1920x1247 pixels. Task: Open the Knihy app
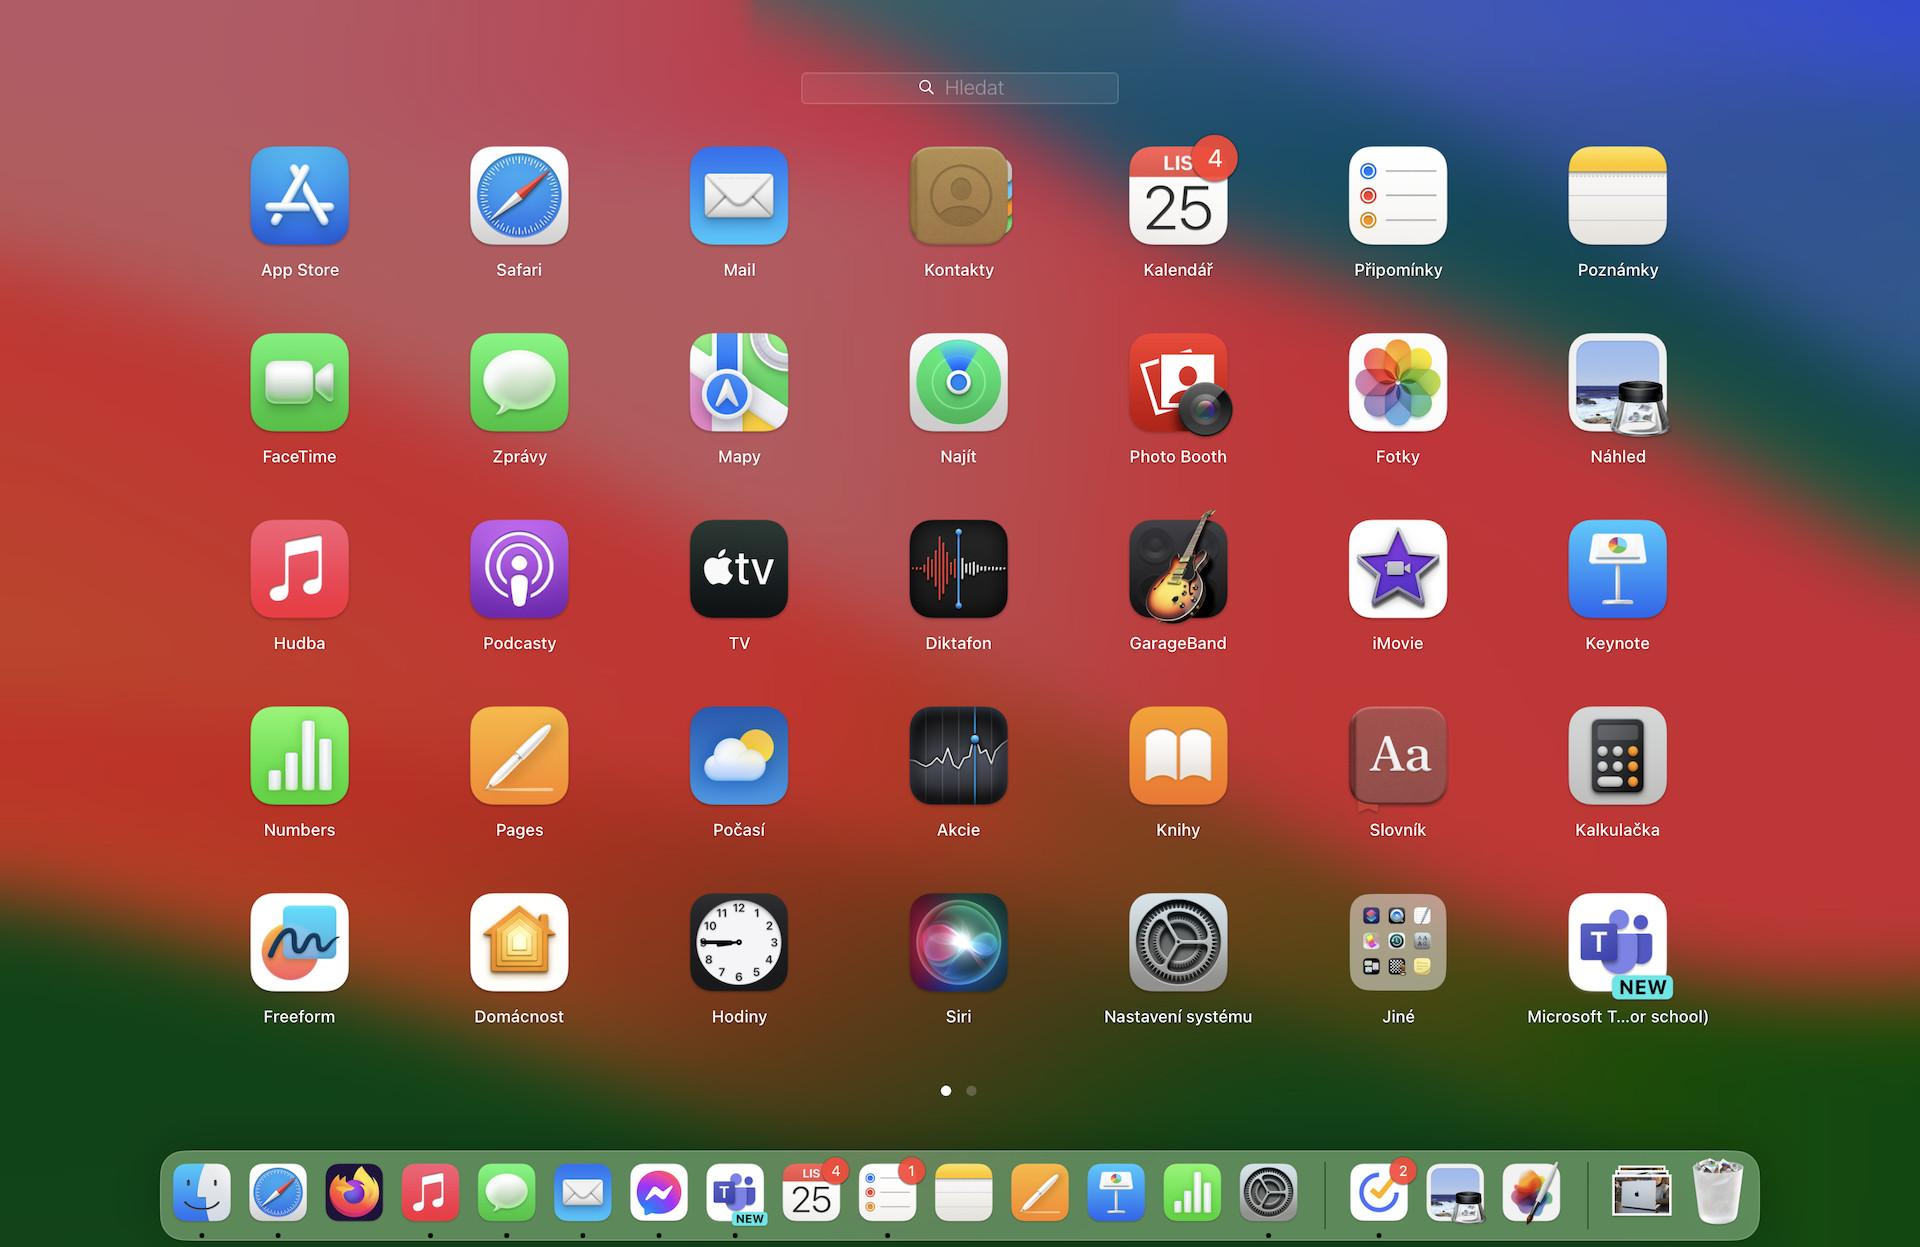[1178, 756]
